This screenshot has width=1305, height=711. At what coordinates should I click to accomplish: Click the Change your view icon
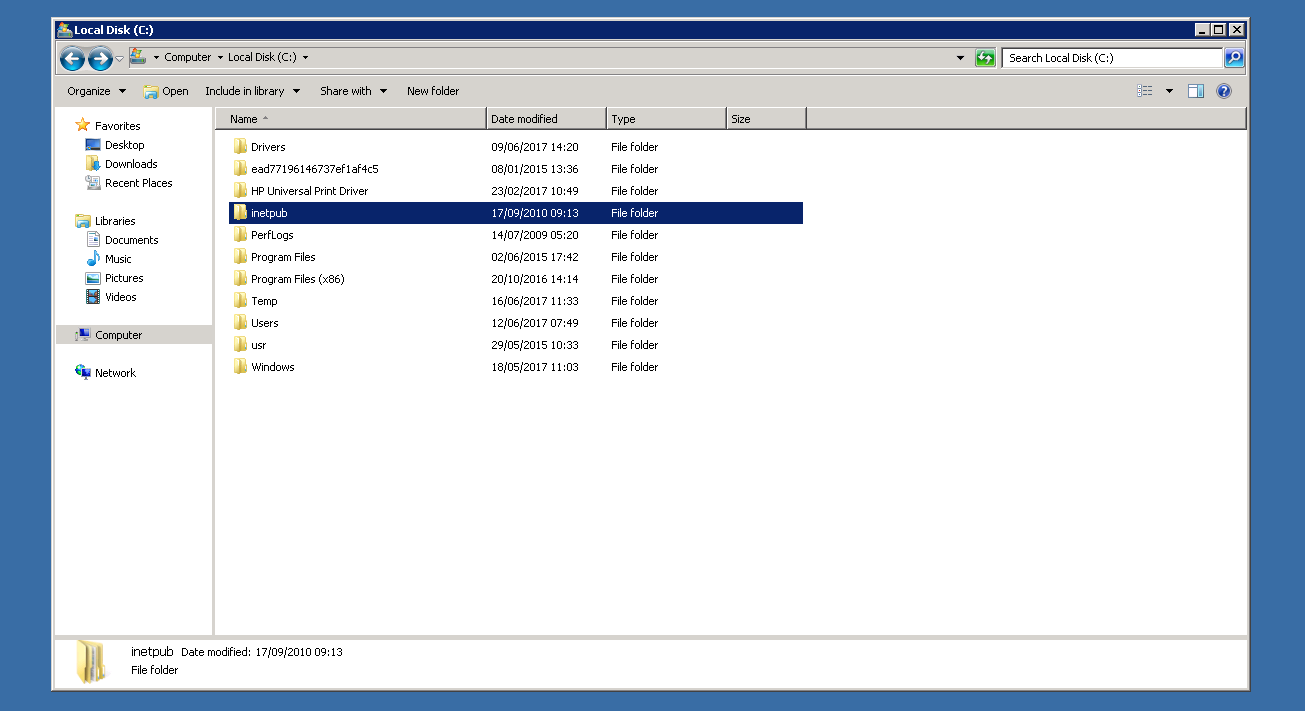1145,91
